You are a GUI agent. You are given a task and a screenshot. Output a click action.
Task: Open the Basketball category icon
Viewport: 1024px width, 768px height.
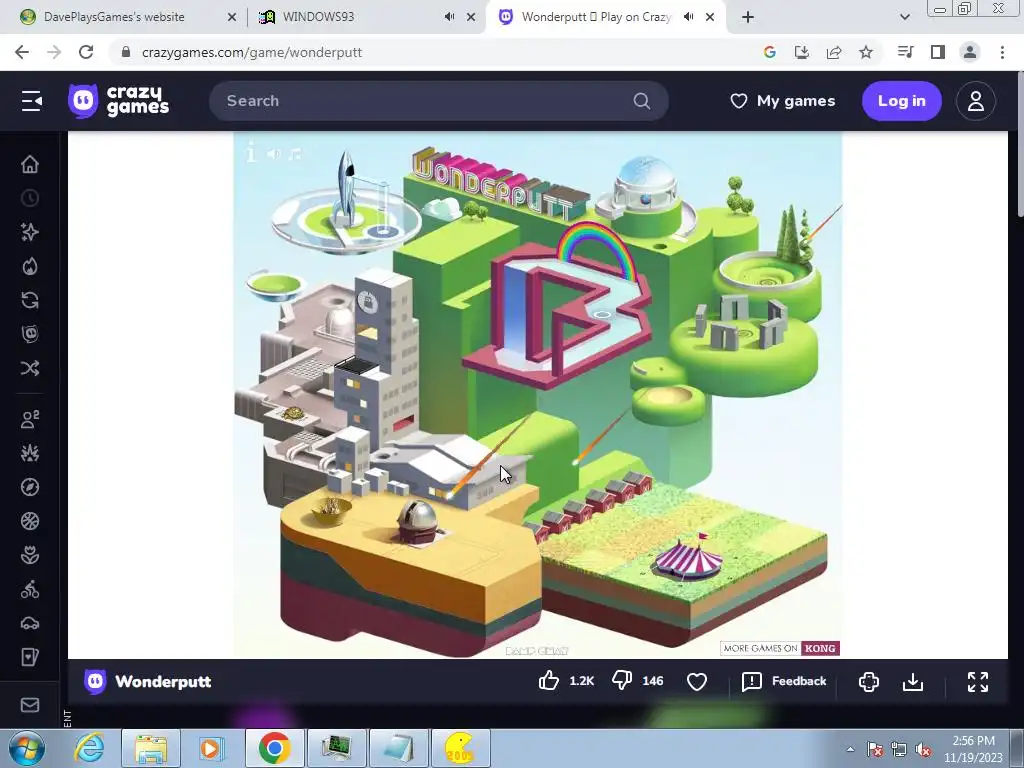pyautogui.click(x=30, y=520)
